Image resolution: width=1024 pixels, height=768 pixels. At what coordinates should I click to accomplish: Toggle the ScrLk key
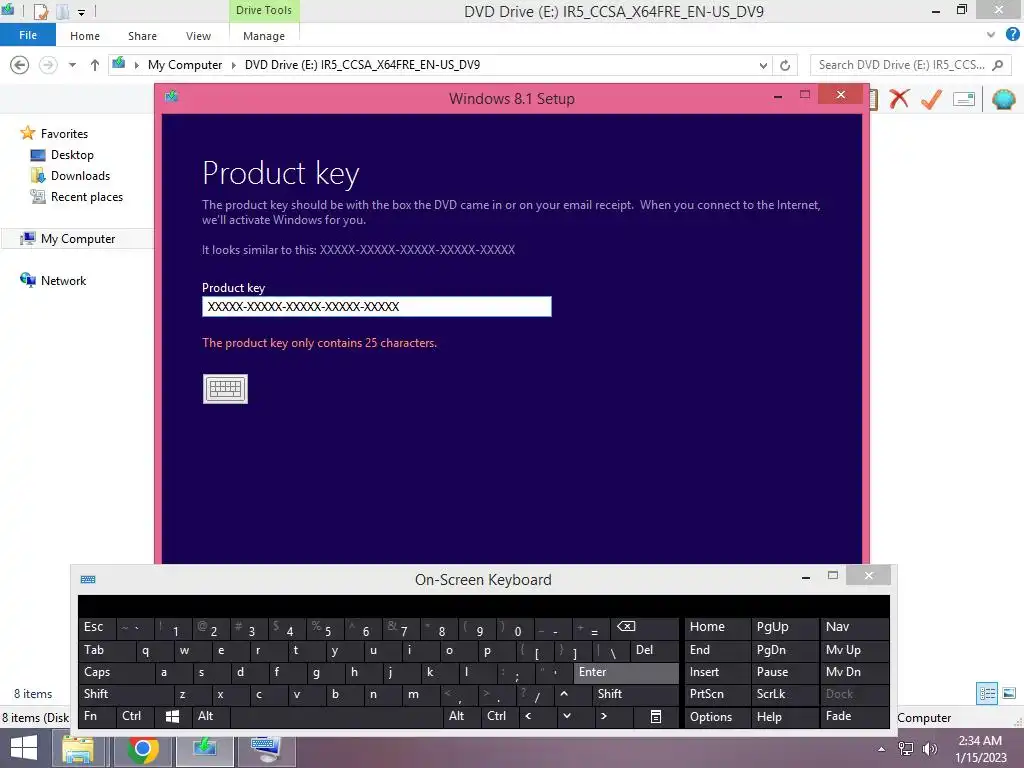(784, 694)
